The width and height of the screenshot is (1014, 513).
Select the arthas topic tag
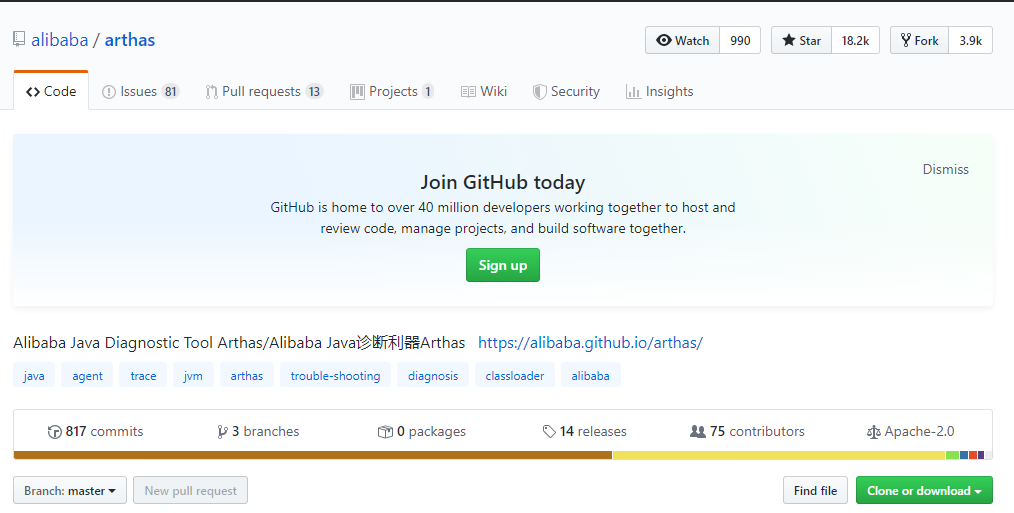point(246,375)
